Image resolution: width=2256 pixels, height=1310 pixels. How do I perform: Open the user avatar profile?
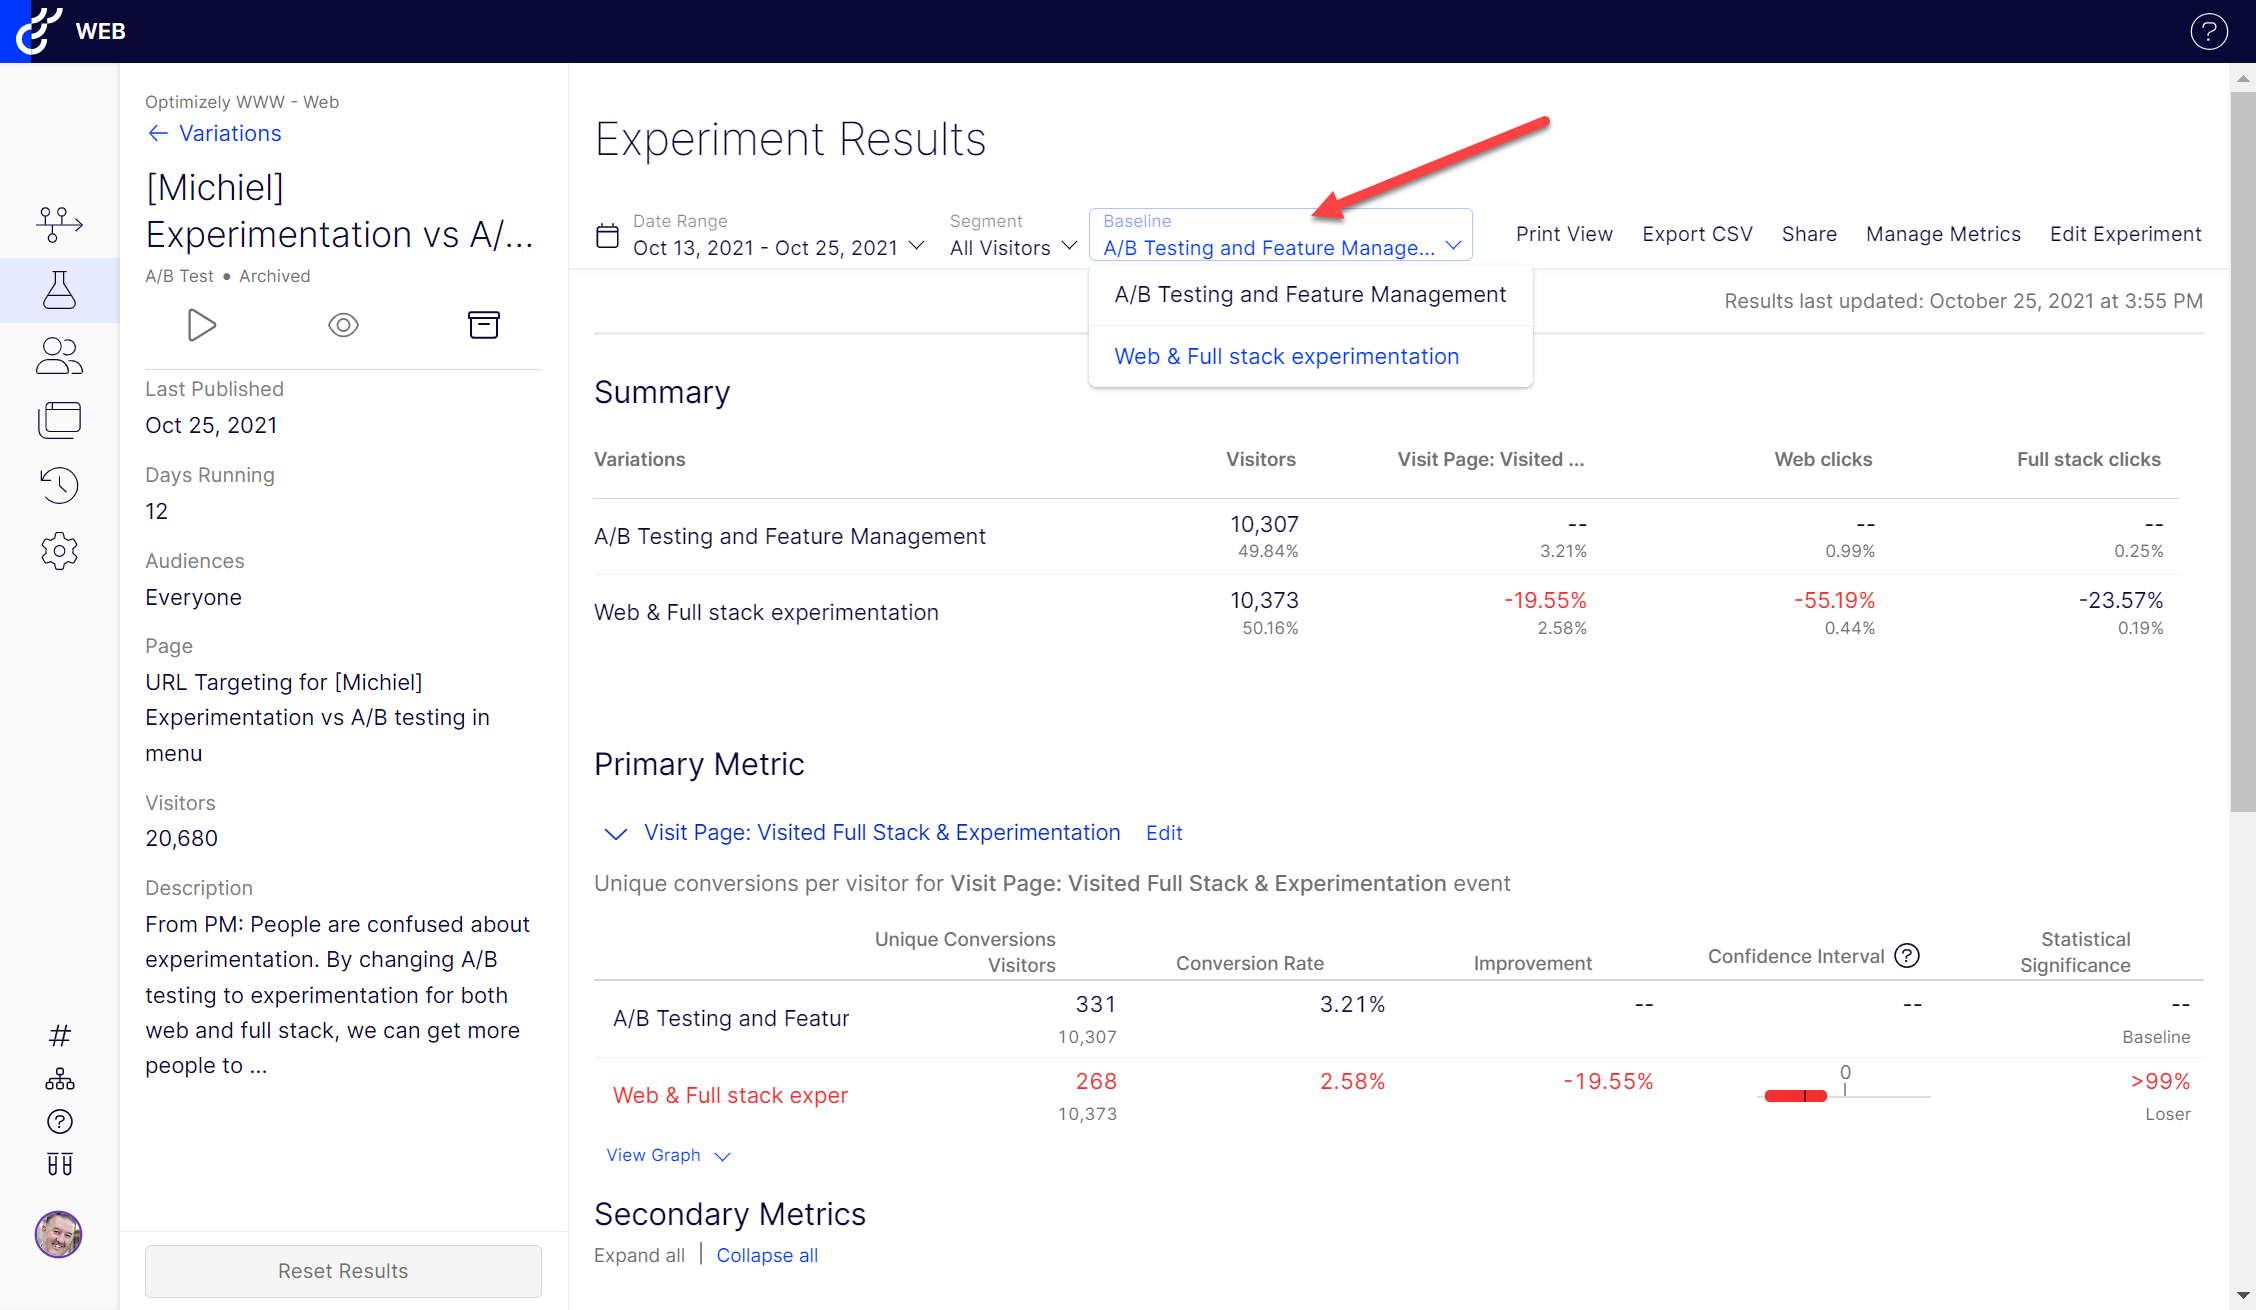click(58, 1234)
